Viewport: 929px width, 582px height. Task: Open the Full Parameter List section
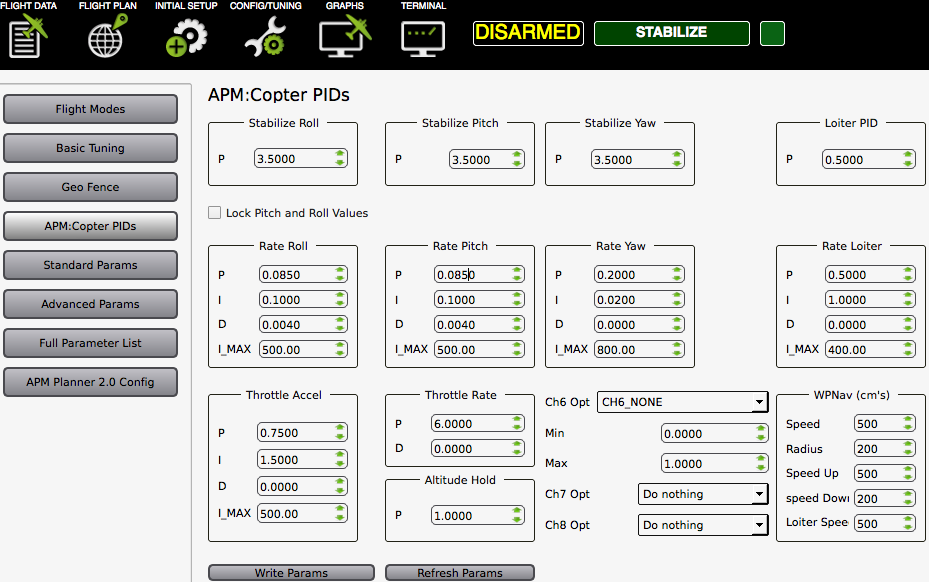click(x=90, y=343)
